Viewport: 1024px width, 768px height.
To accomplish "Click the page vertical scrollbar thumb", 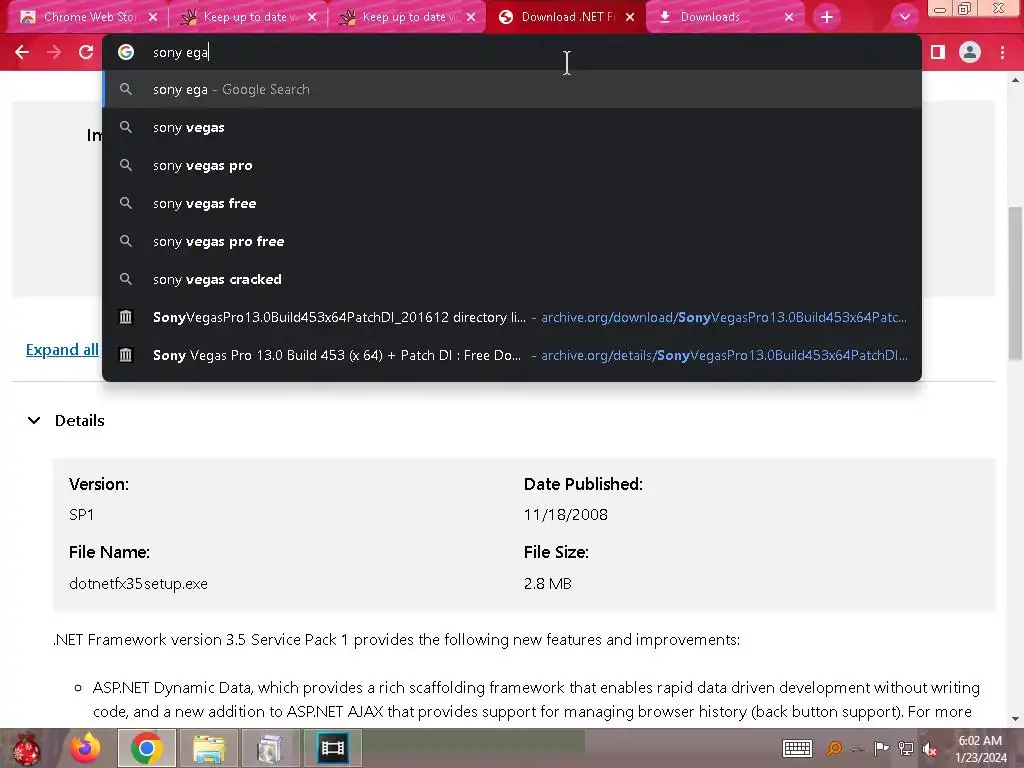I will [x=1016, y=283].
